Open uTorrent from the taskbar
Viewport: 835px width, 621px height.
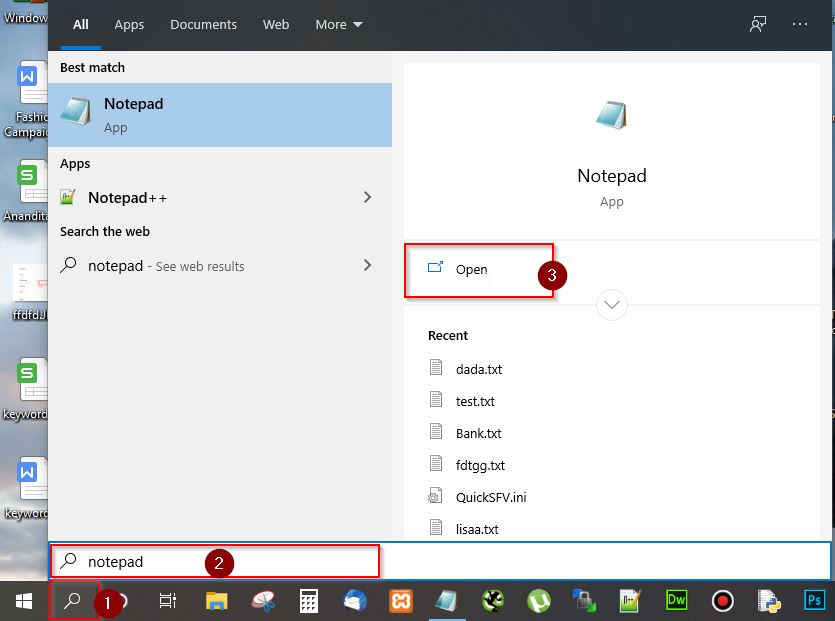click(x=539, y=601)
